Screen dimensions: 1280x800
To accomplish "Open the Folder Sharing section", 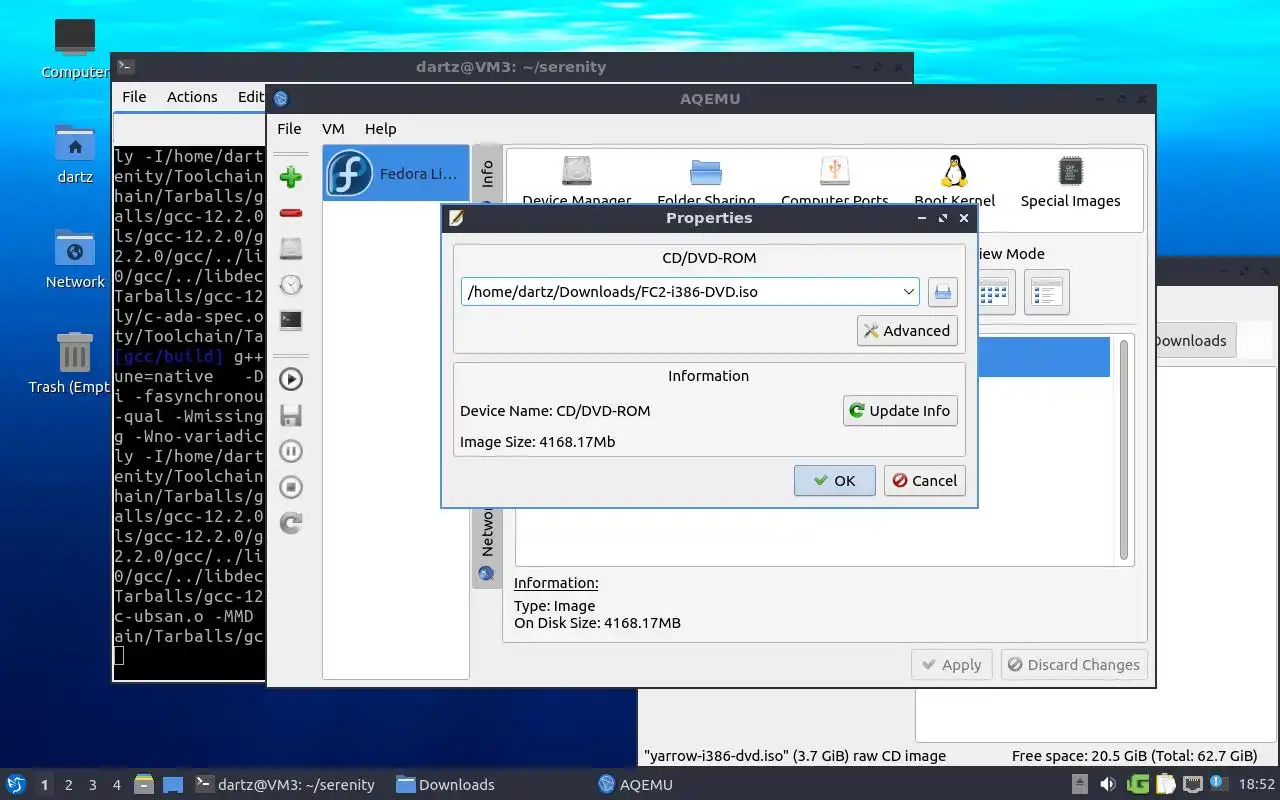I will (x=706, y=181).
